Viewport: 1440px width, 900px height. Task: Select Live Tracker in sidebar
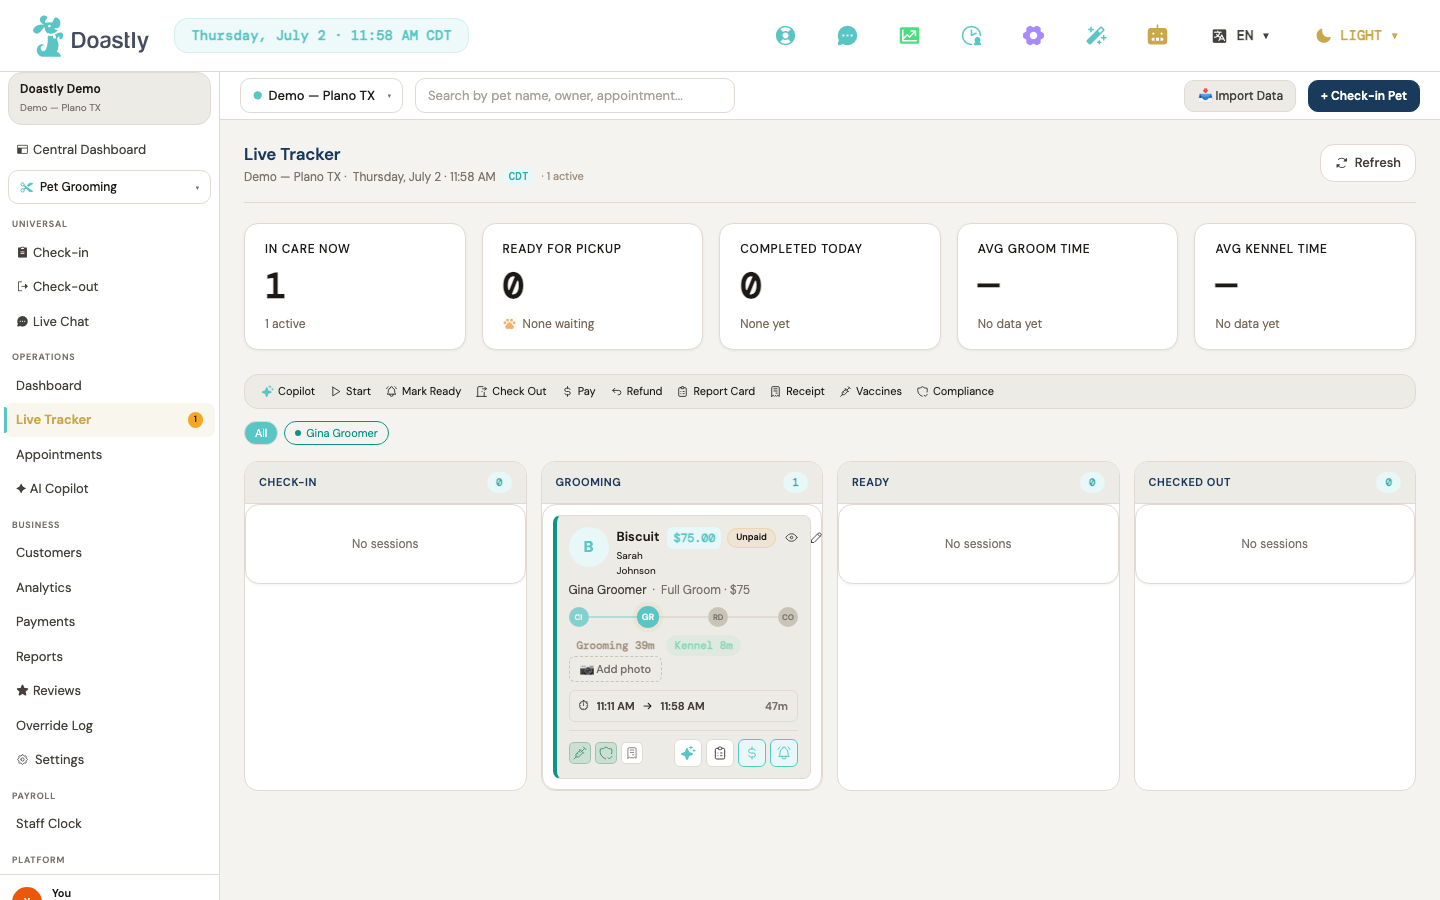tap(109, 420)
